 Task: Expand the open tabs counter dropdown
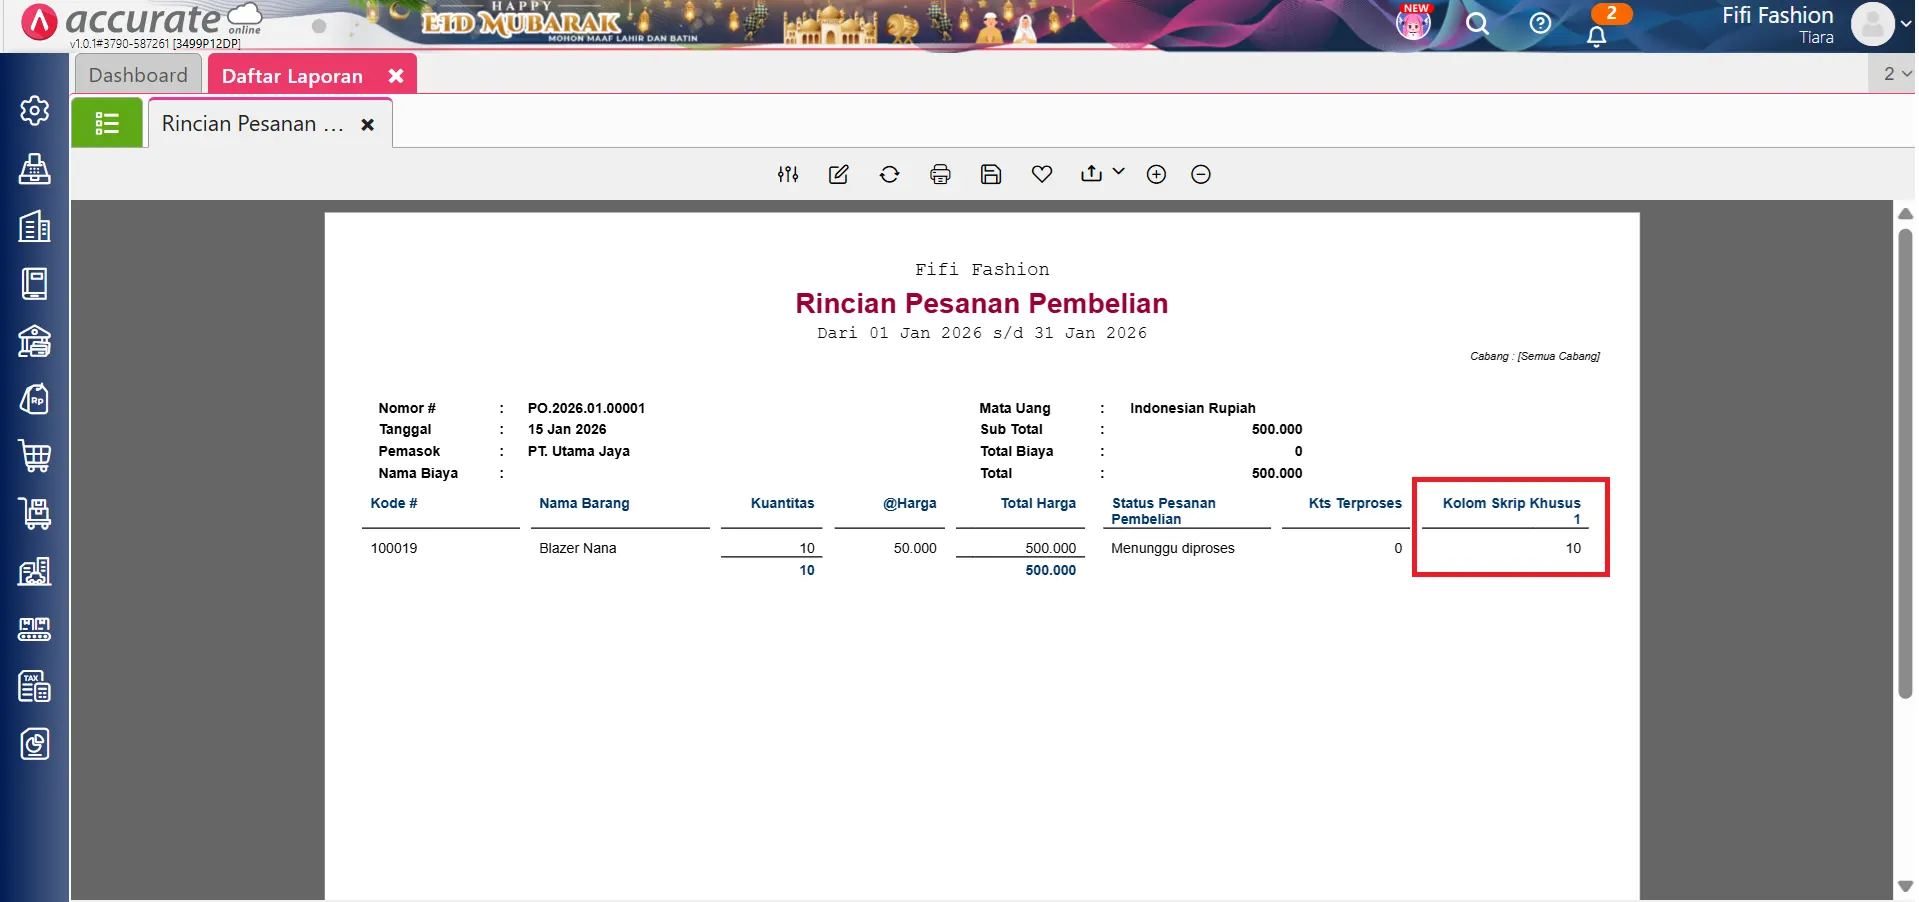pyautogui.click(x=1896, y=74)
